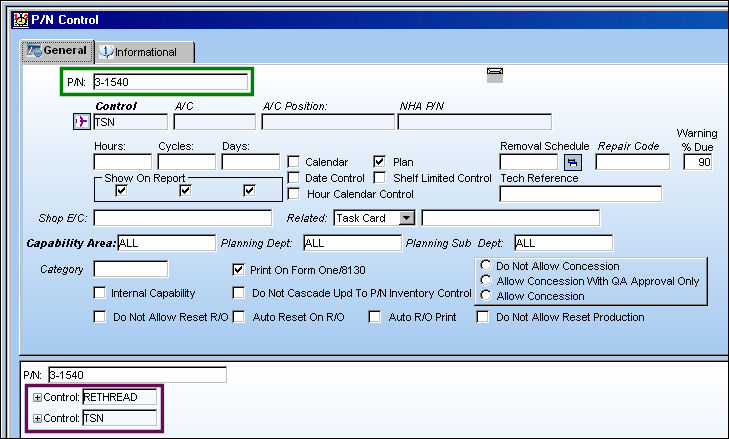Uncheck Print On Form One/8130
This screenshot has height=439, width=729.
239,270
